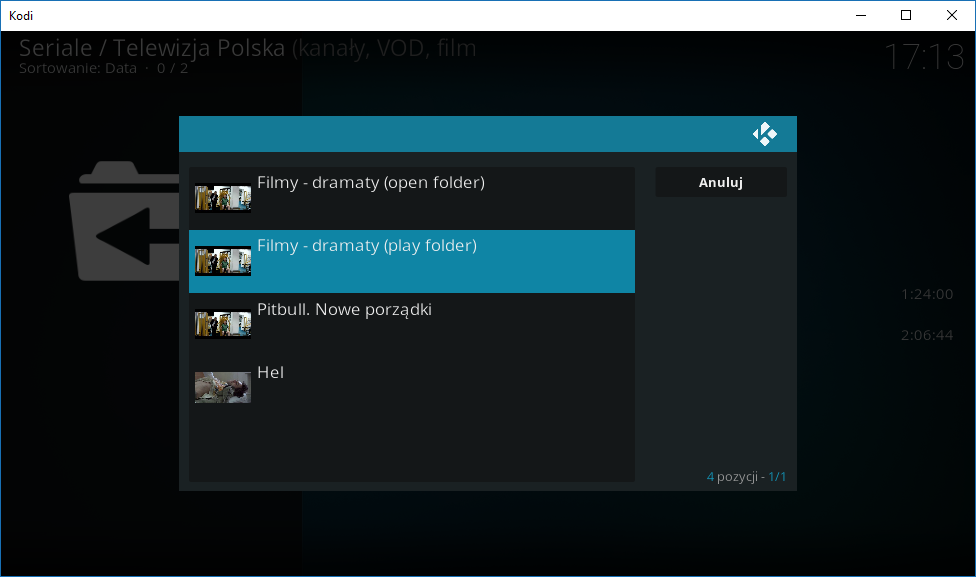Click thumbnail of Filmy - dramaty (open folder)

[x=223, y=199]
